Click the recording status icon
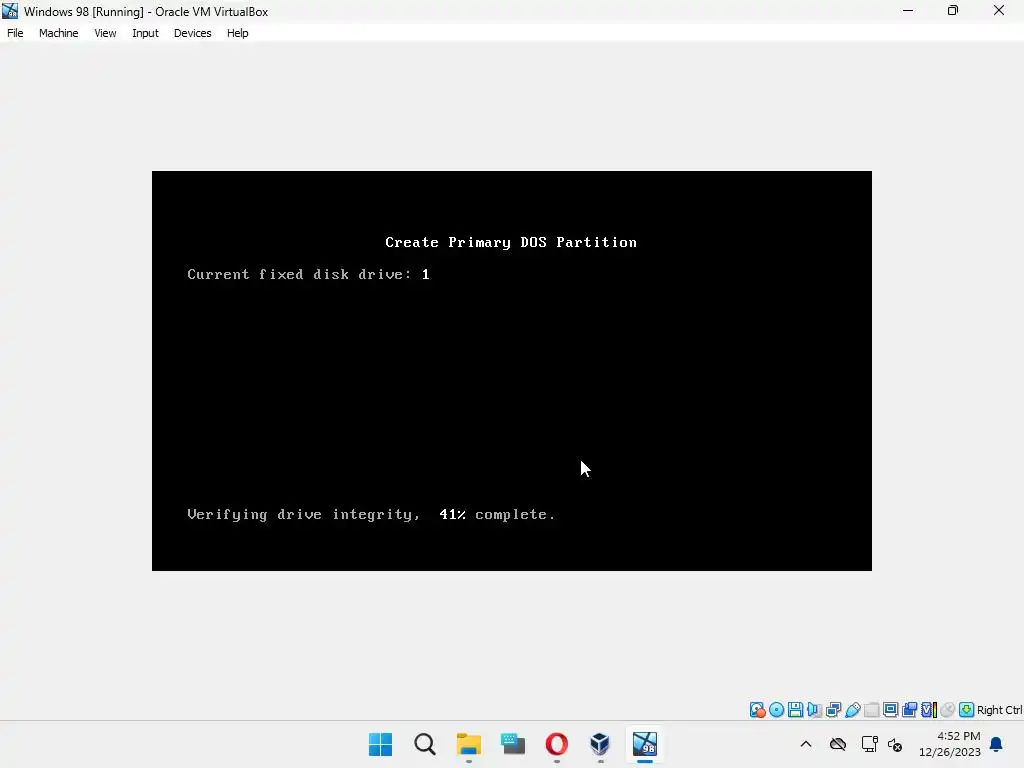 (909, 710)
